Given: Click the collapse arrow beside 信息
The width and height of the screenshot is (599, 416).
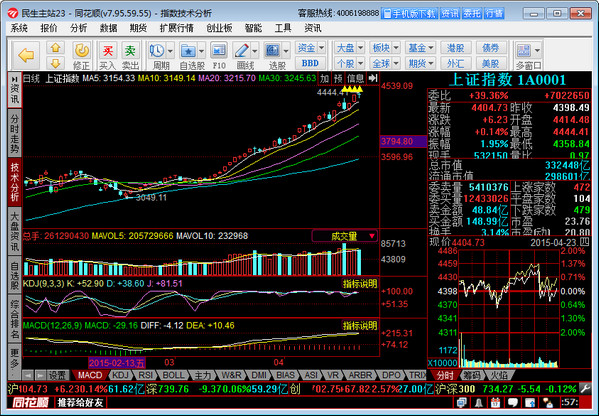Looking at the screenshot, I should click(372, 78).
